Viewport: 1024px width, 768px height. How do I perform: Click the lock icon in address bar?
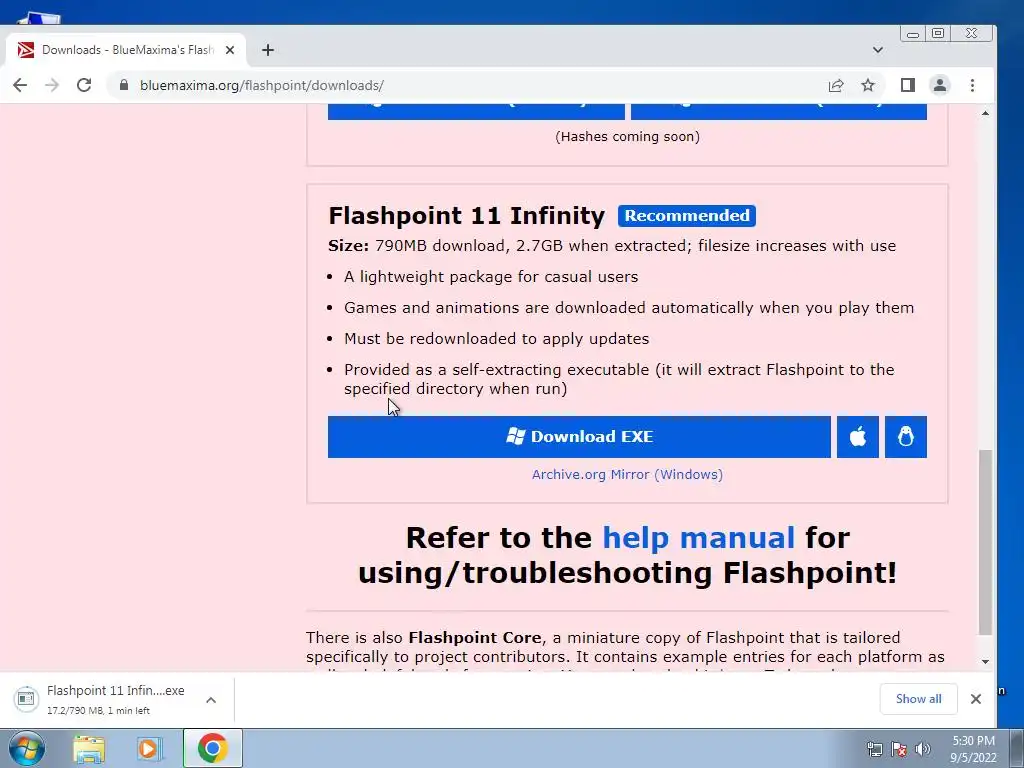tap(123, 85)
